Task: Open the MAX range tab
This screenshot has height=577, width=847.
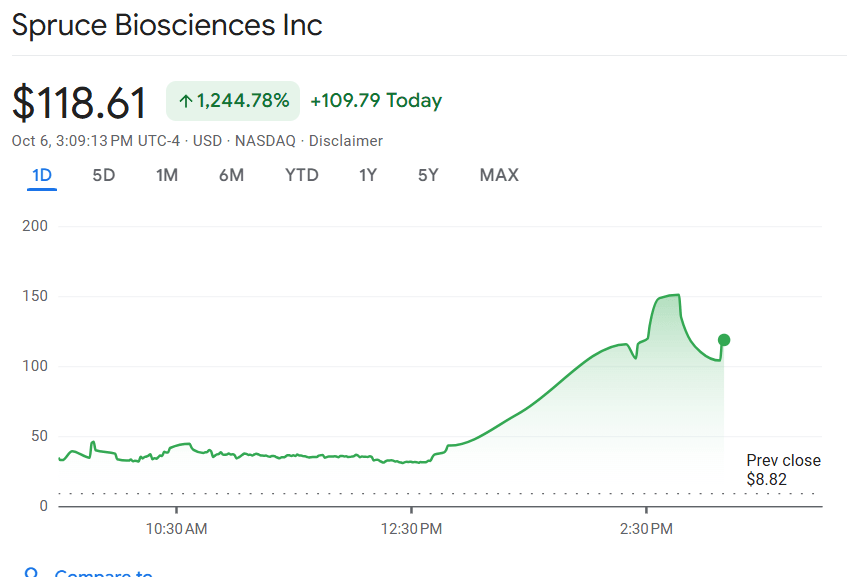Action: (x=499, y=175)
